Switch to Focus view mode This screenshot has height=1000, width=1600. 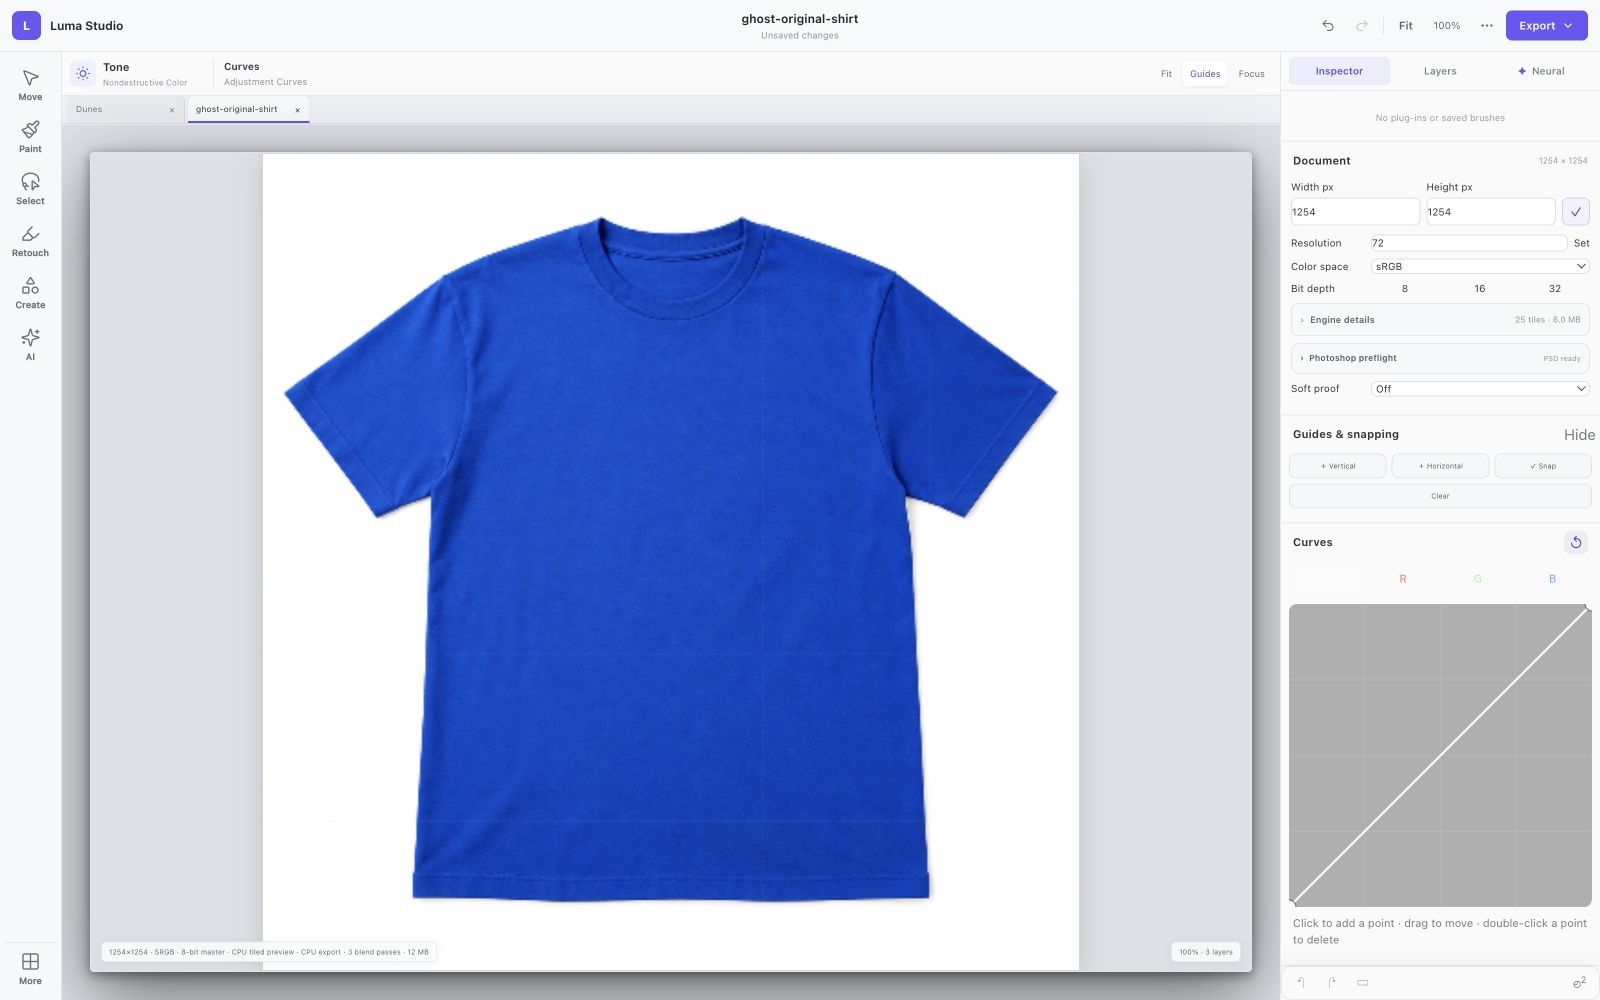[1251, 74]
